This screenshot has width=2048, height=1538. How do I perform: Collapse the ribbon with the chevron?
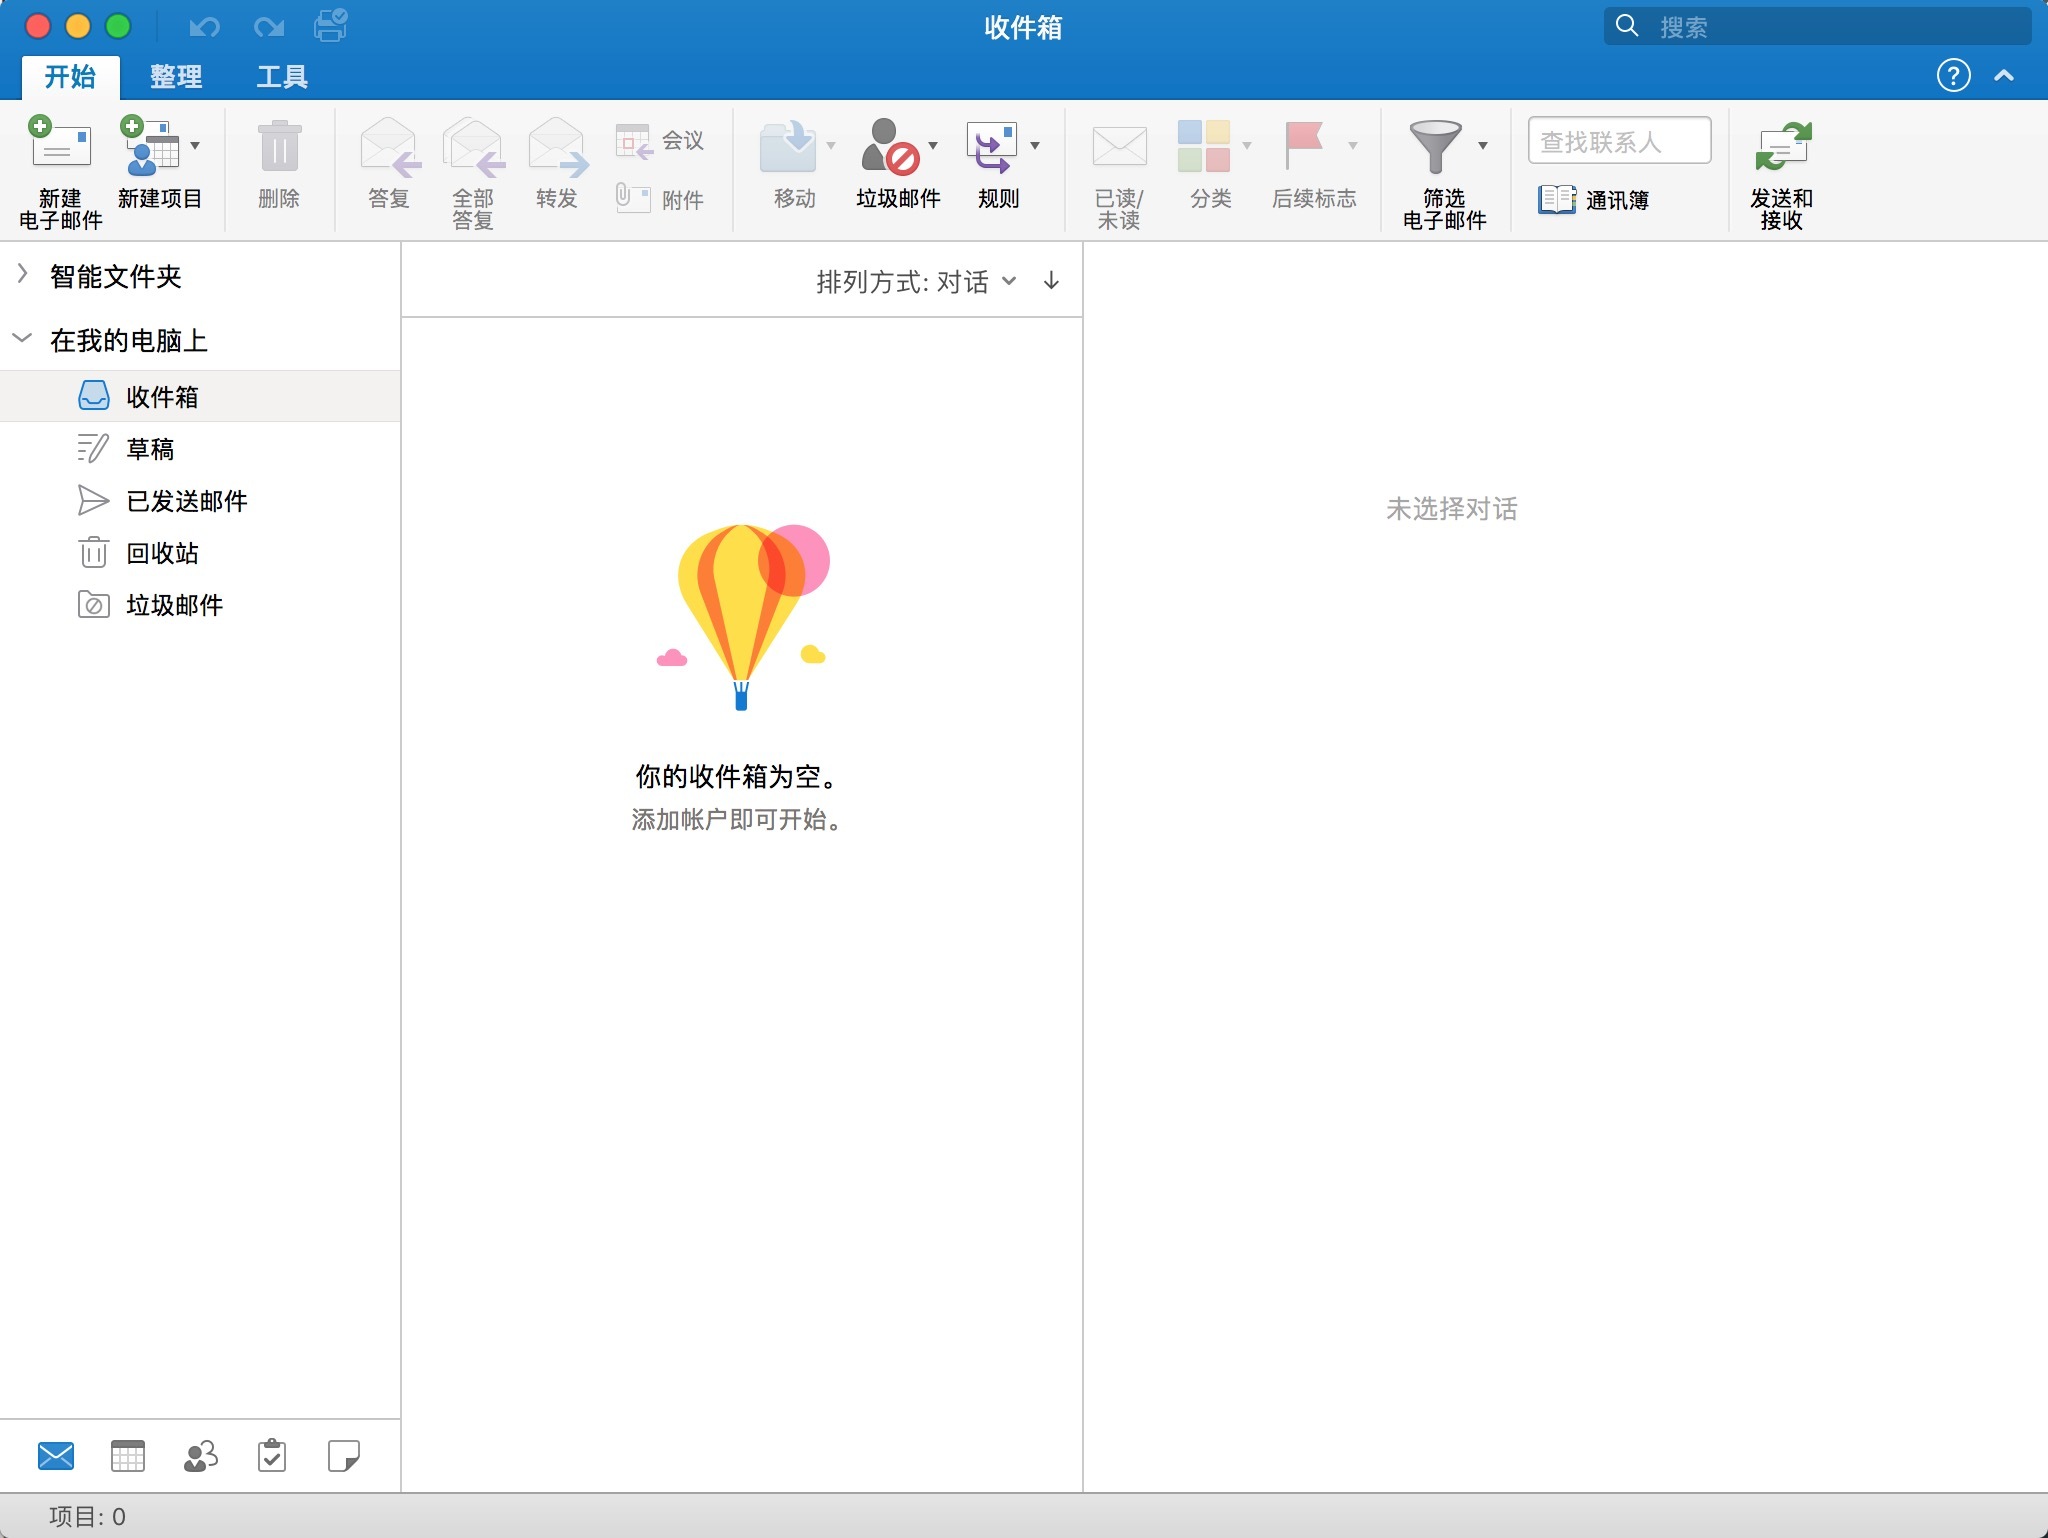(x=2006, y=76)
